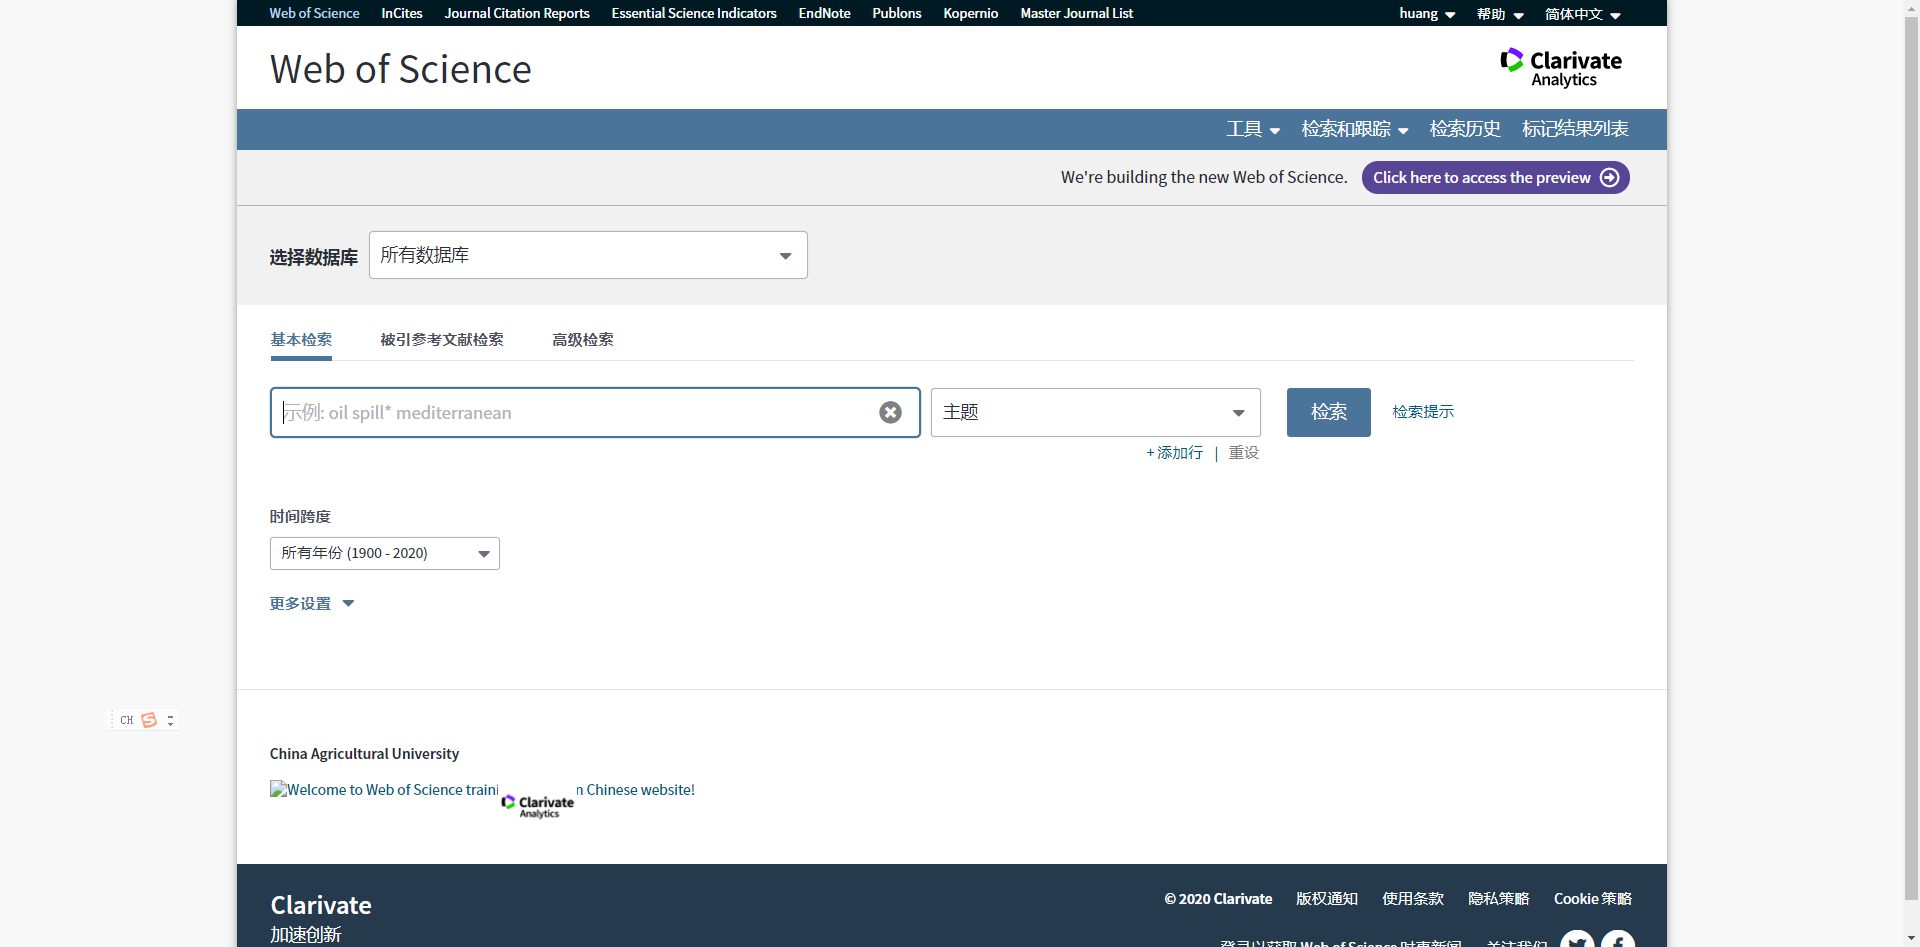
Task: Click the 选择数据库 label
Action: coord(313,257)
